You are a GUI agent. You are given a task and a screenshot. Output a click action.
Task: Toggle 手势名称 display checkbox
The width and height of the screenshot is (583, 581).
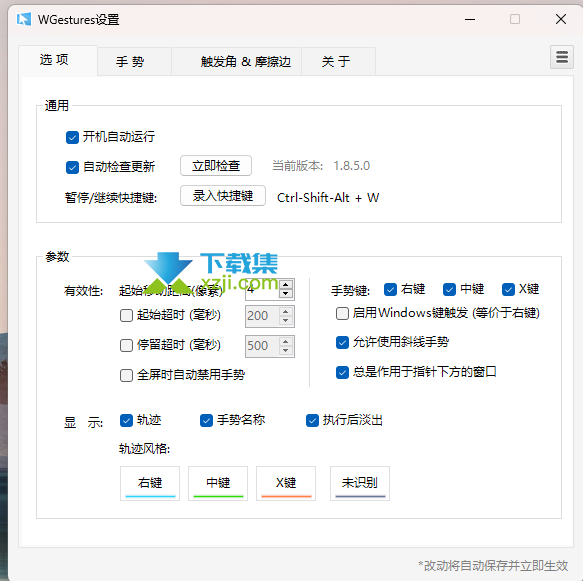point(206,420)
